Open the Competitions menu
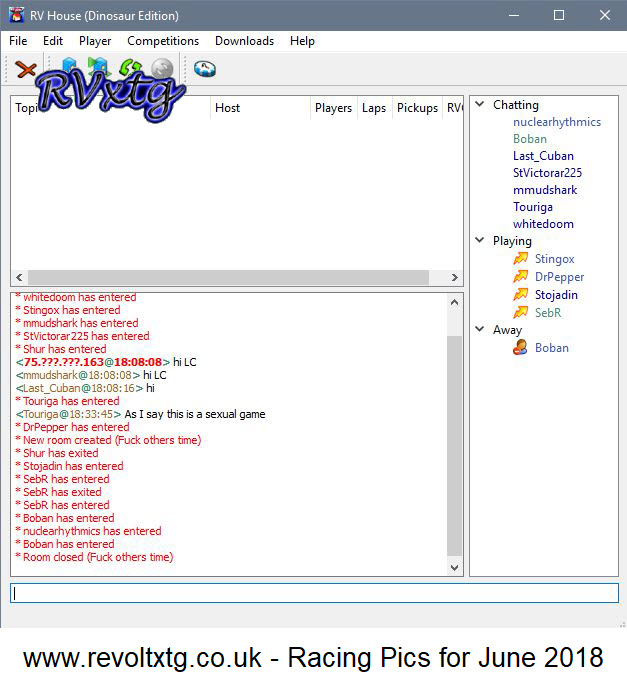The width and height of the screenshot is (627, 686). [x=163, y=41]
